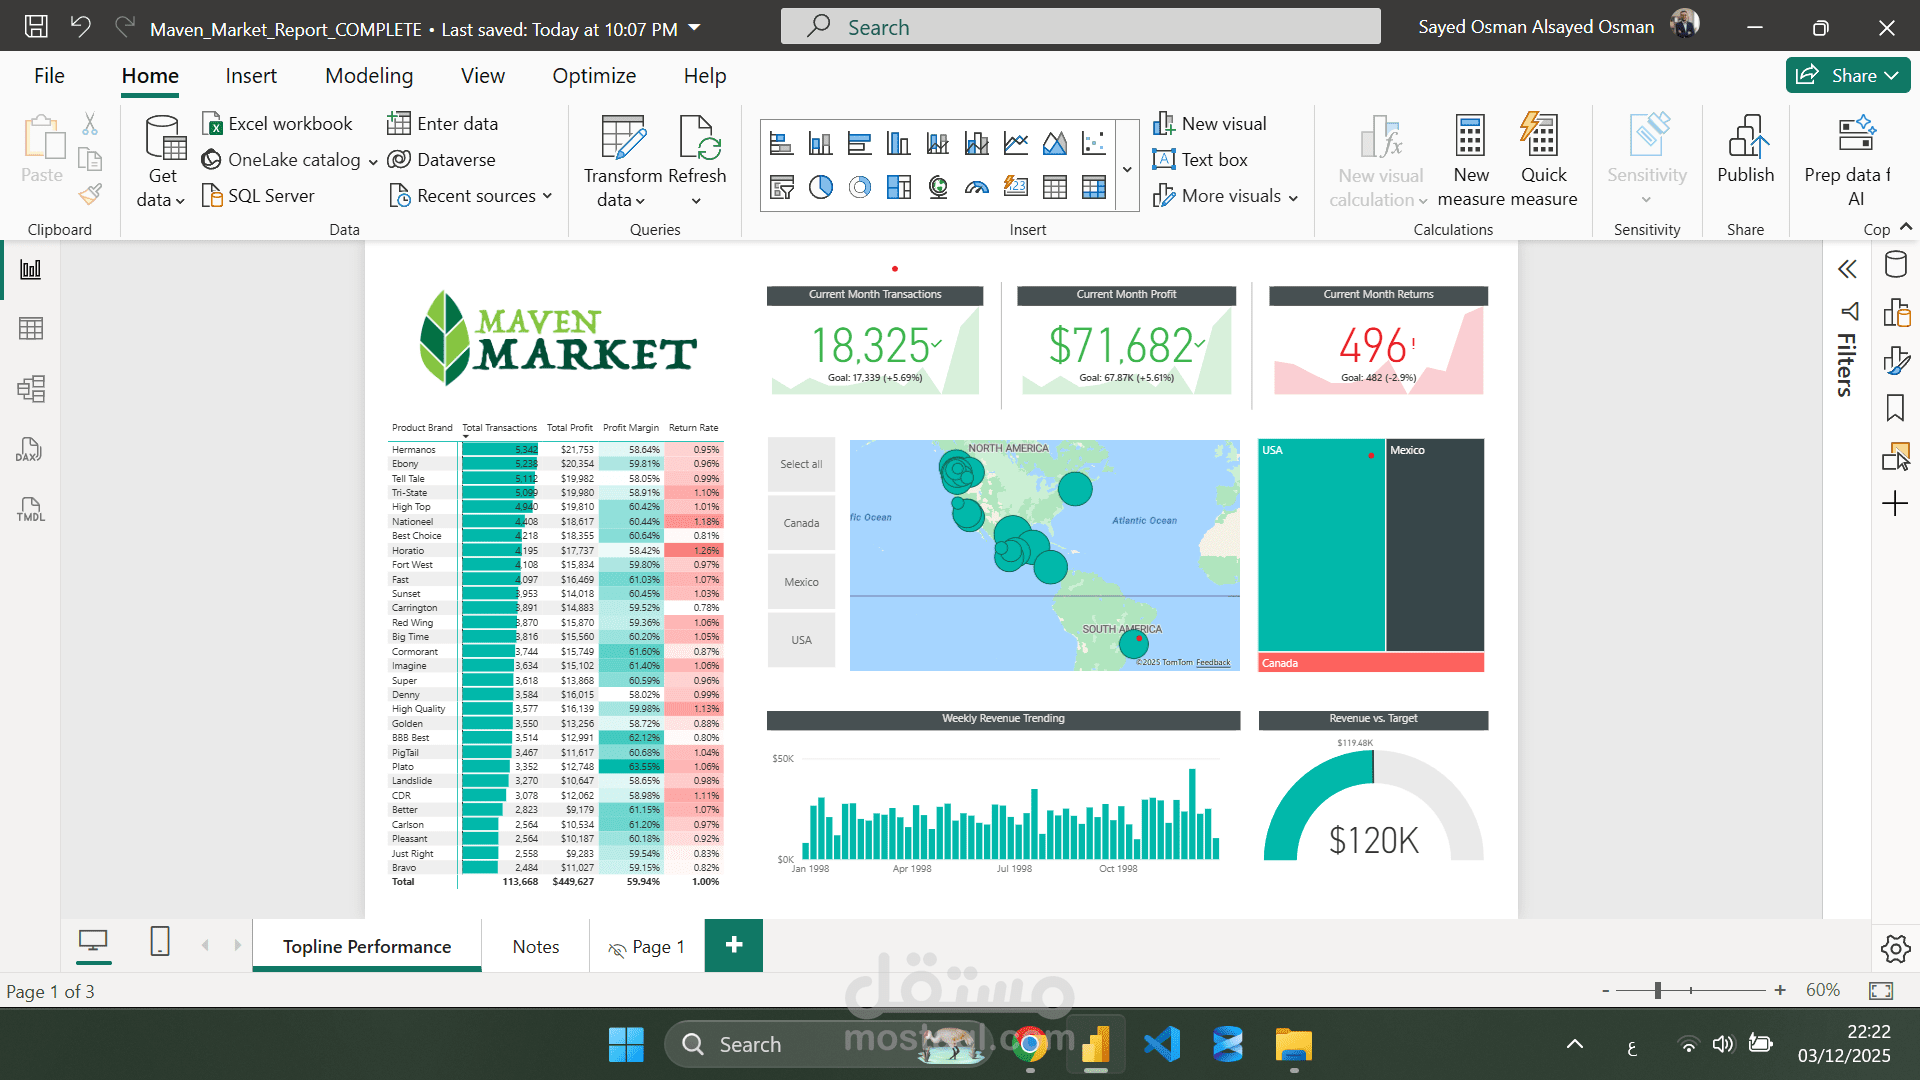The image size is (1920, 1080).
Task: Open the Modeling ribbon tab
Action: click(368, 76)
